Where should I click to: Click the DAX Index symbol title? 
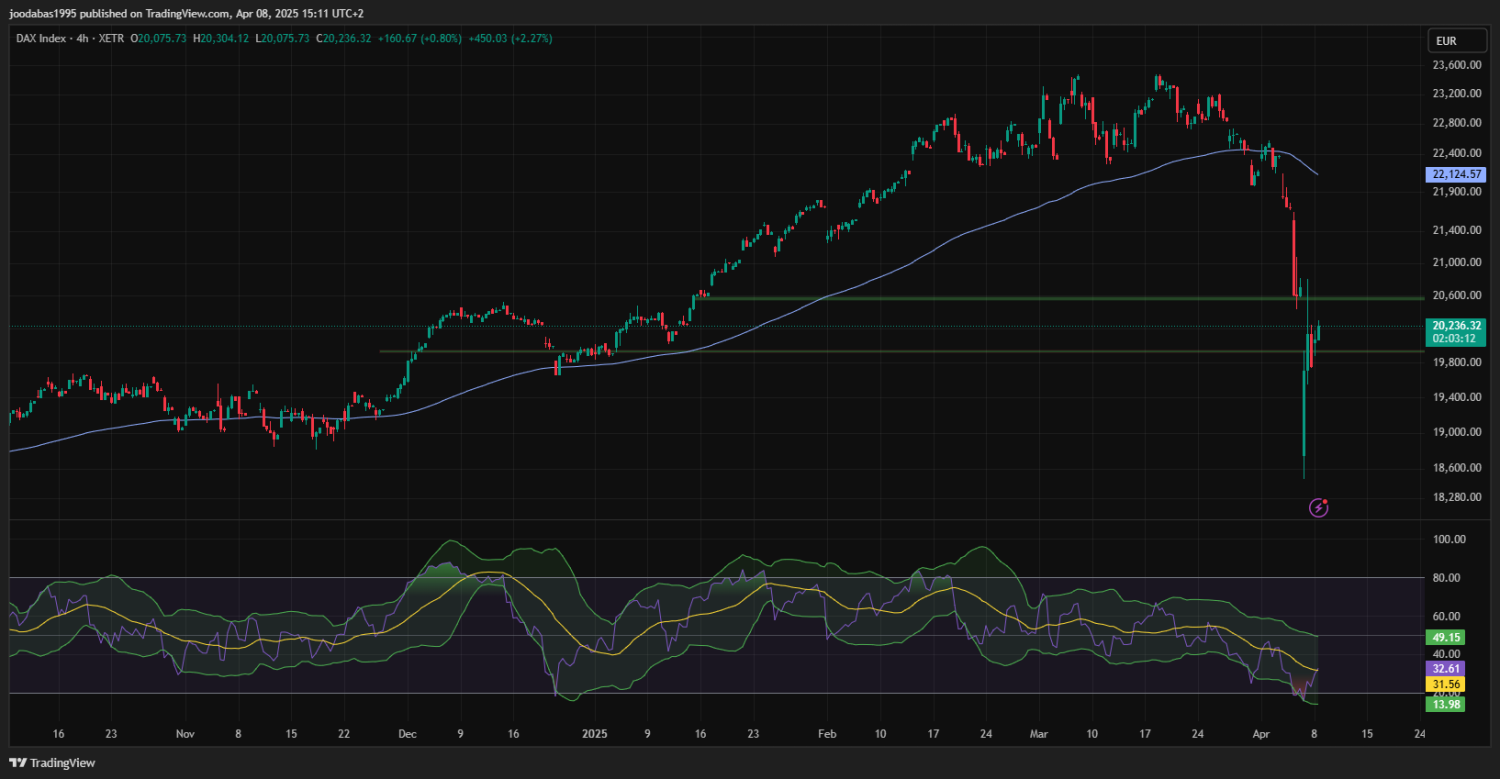pyautogui.click(x=40, y=38)
